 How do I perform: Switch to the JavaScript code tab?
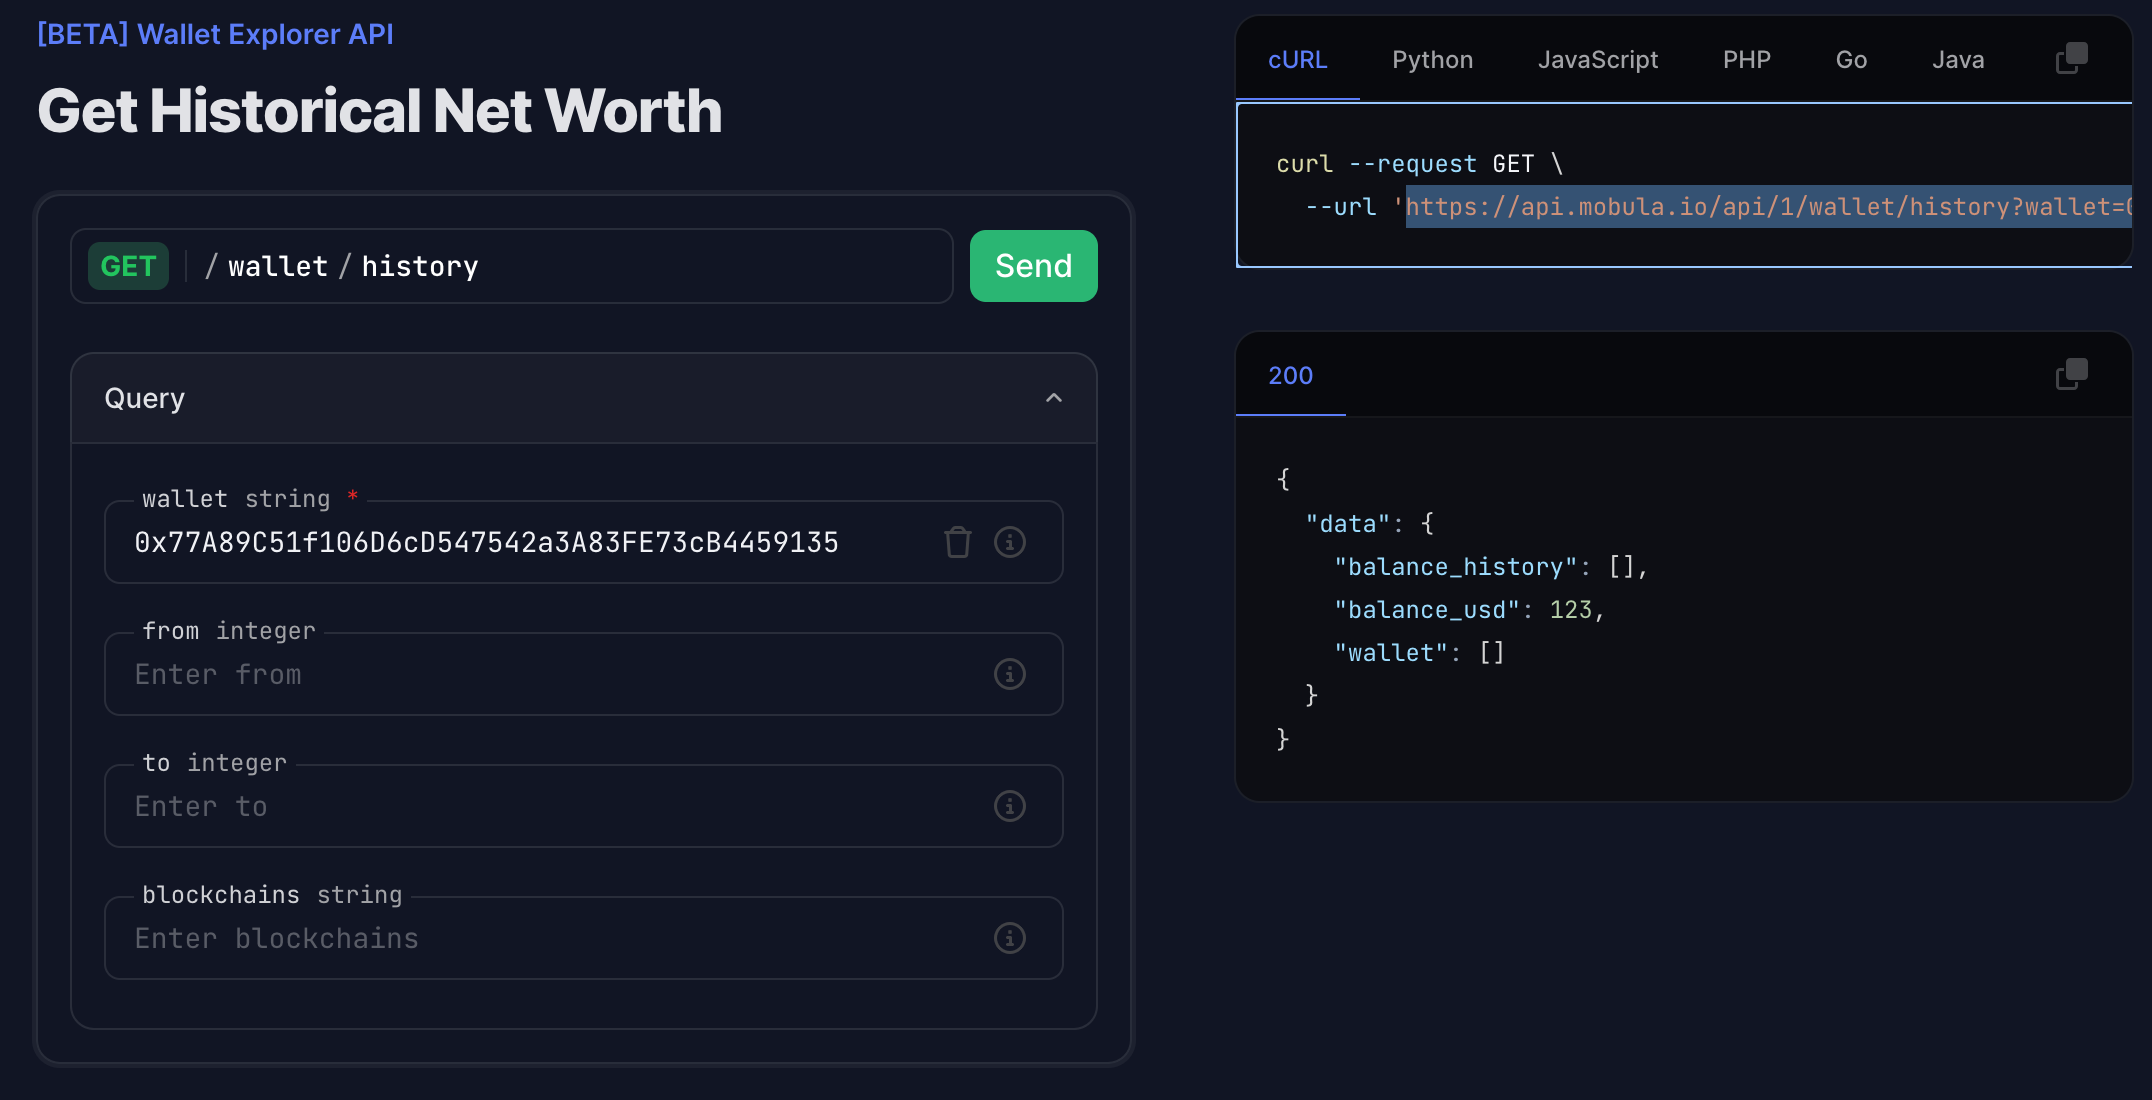(1597, 60)
